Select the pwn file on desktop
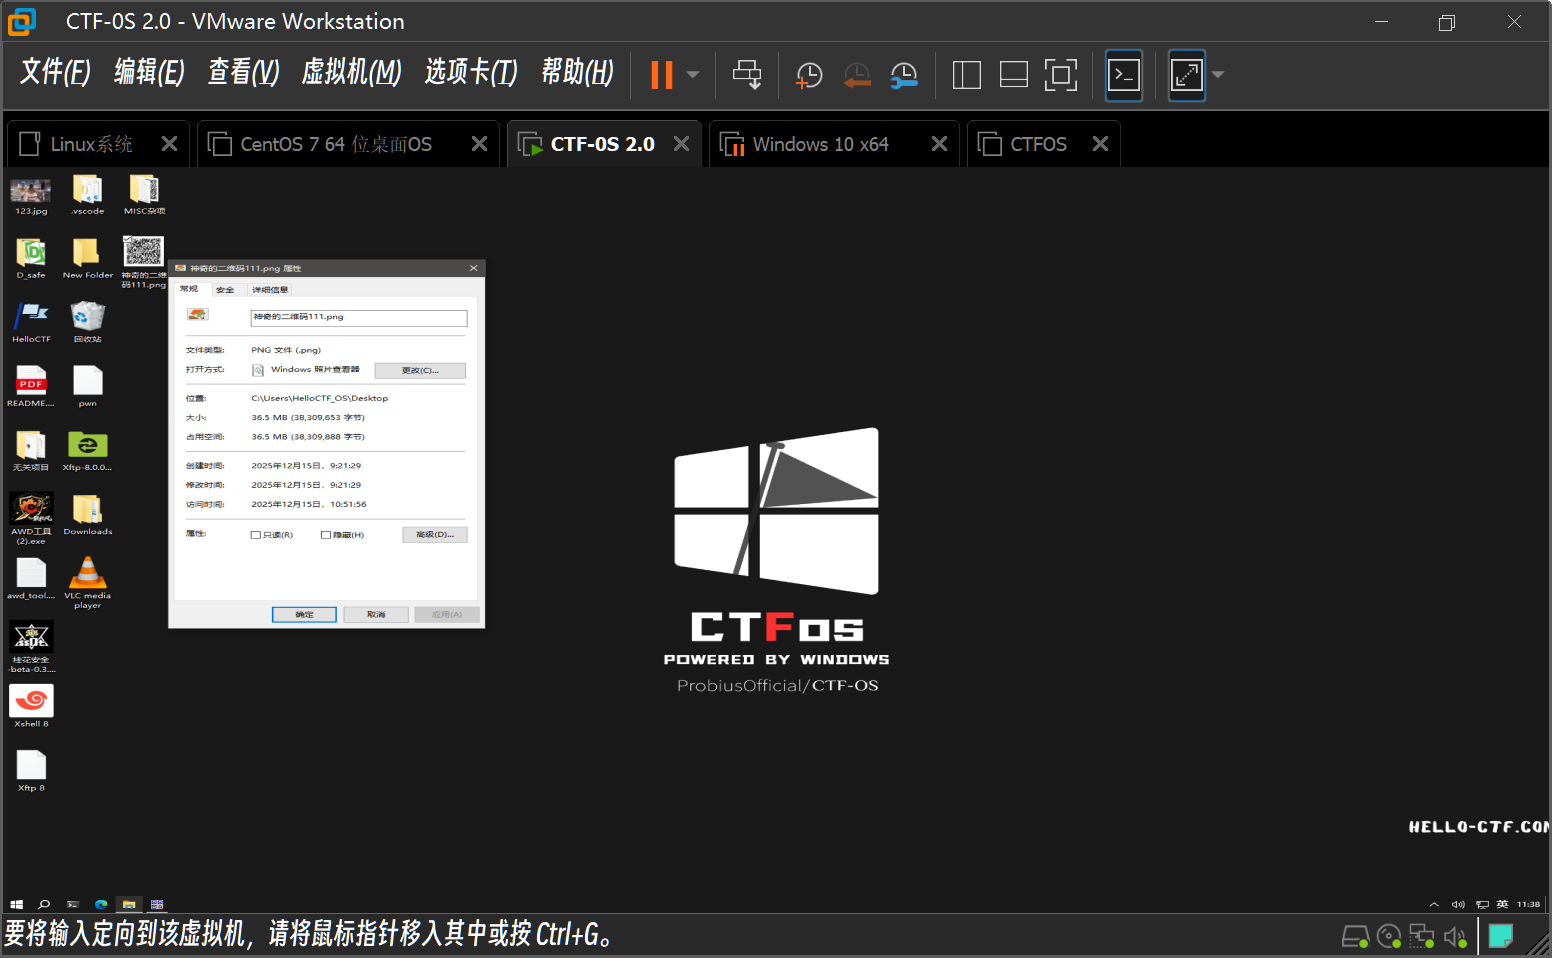 (88, 387)
